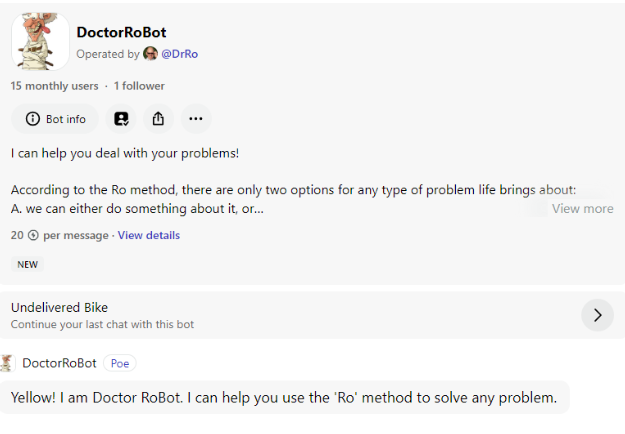Click the points coin icon beside 20
The width and height of the screenshot is (625, 434).
(x=33, y=235)
